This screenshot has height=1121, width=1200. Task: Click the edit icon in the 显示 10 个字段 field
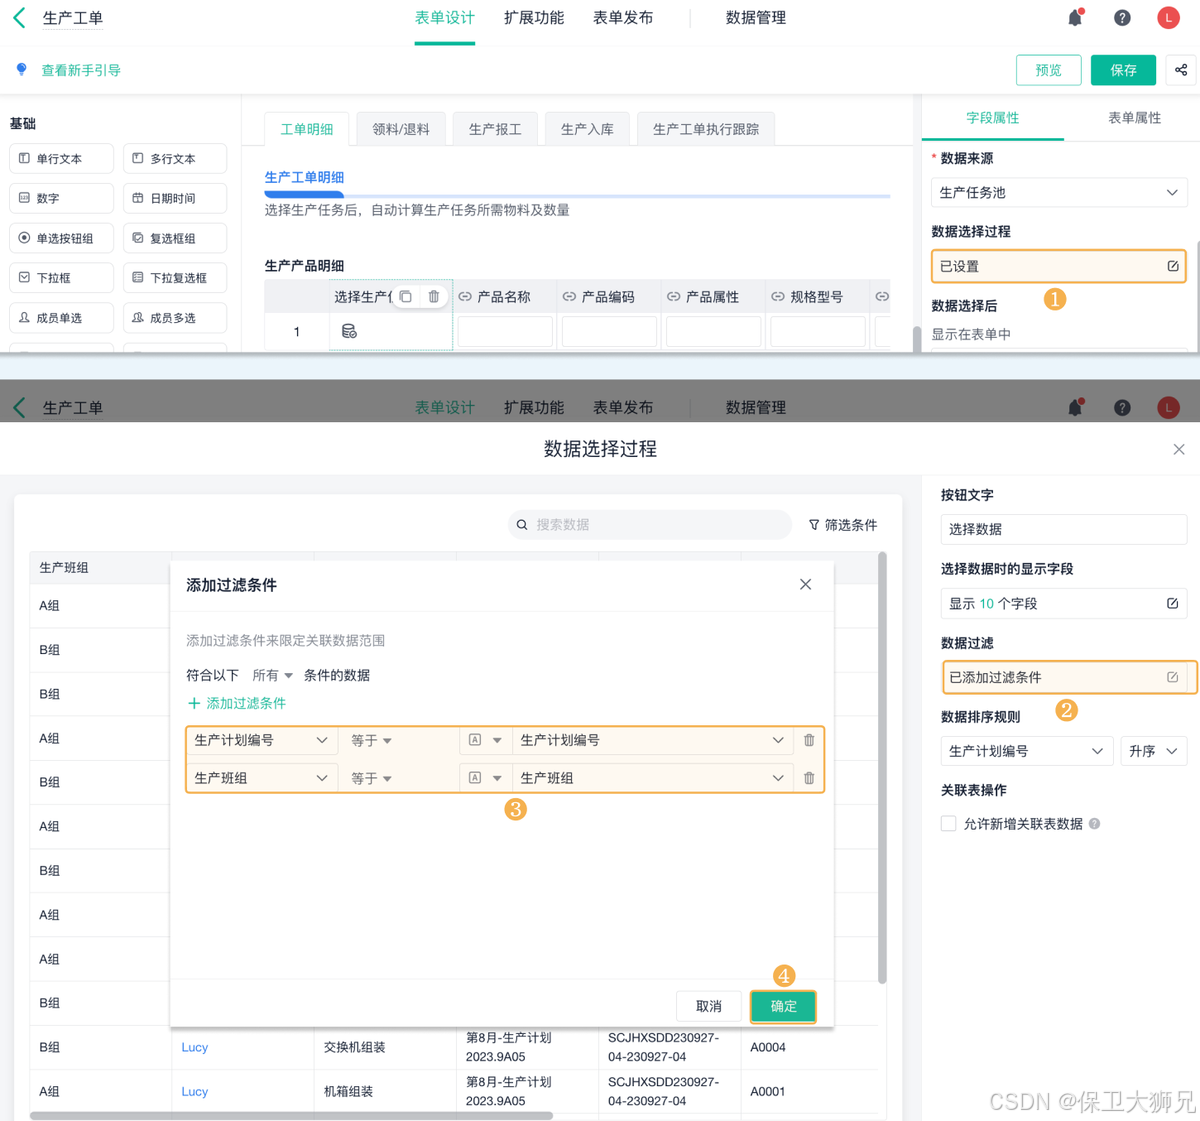tap(1172, 603)
